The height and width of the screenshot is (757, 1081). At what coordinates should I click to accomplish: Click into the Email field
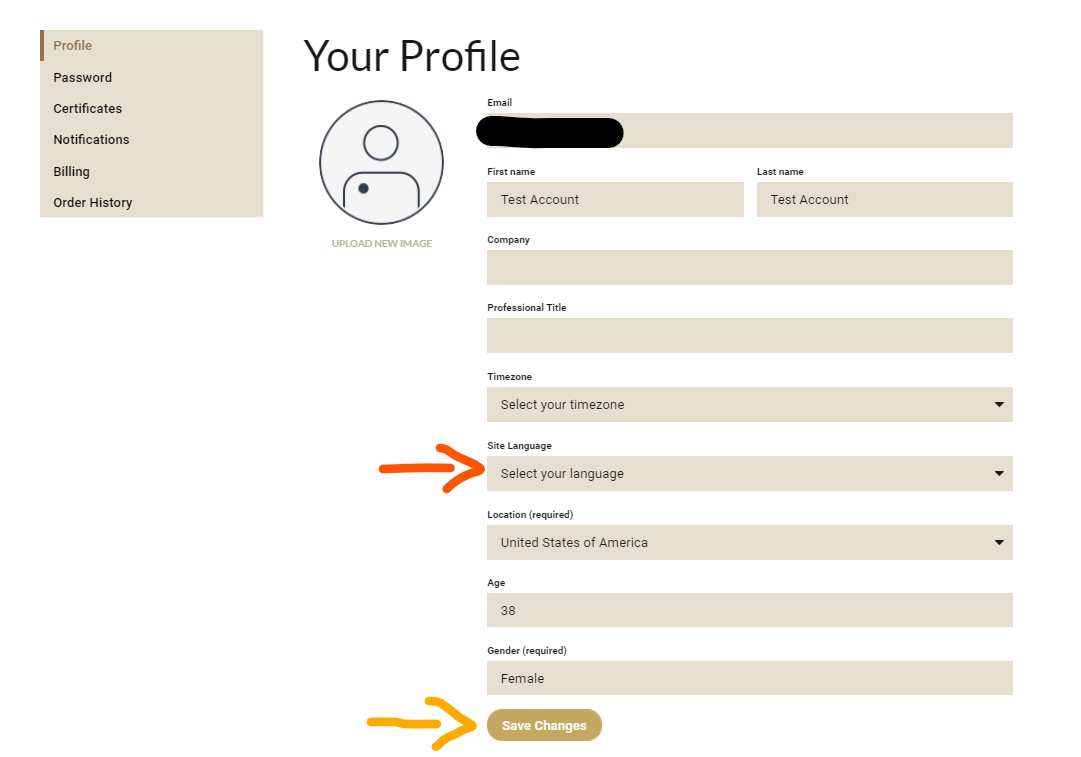749,131
